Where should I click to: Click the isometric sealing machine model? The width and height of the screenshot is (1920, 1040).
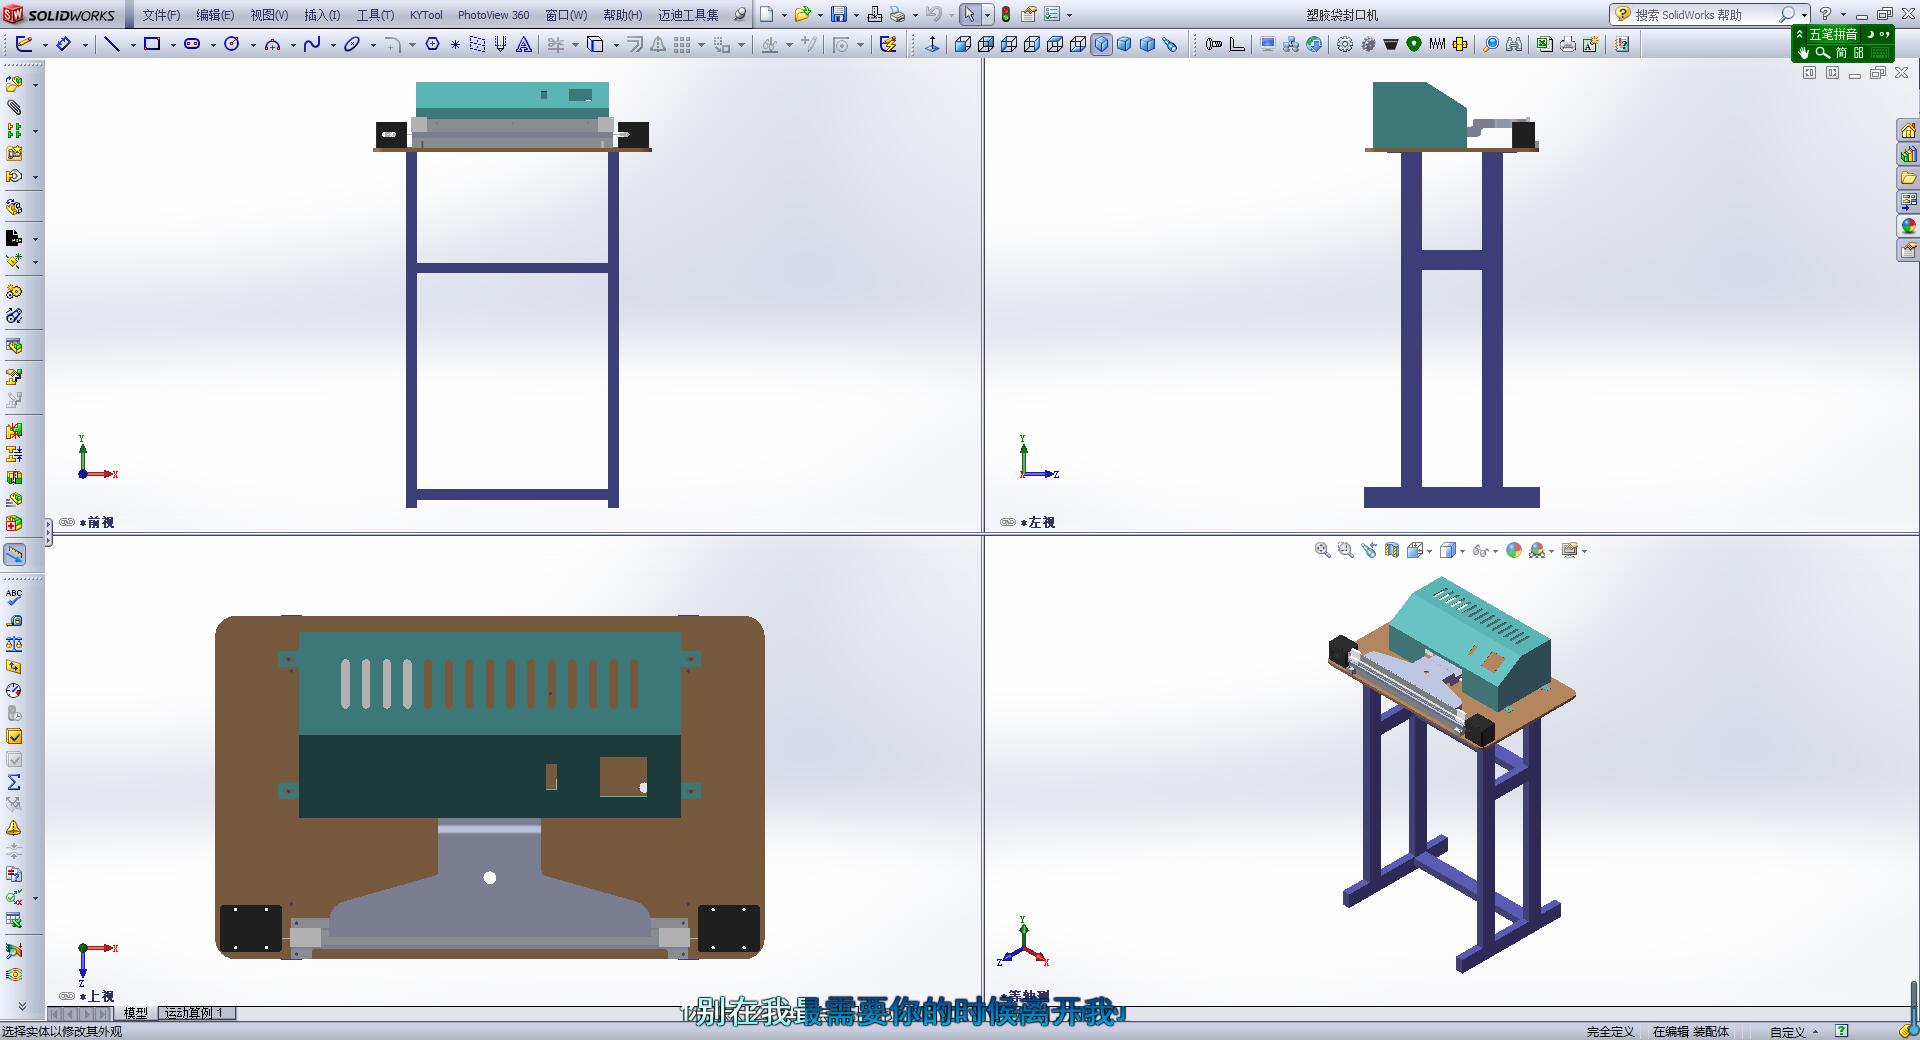[1452, 773]
